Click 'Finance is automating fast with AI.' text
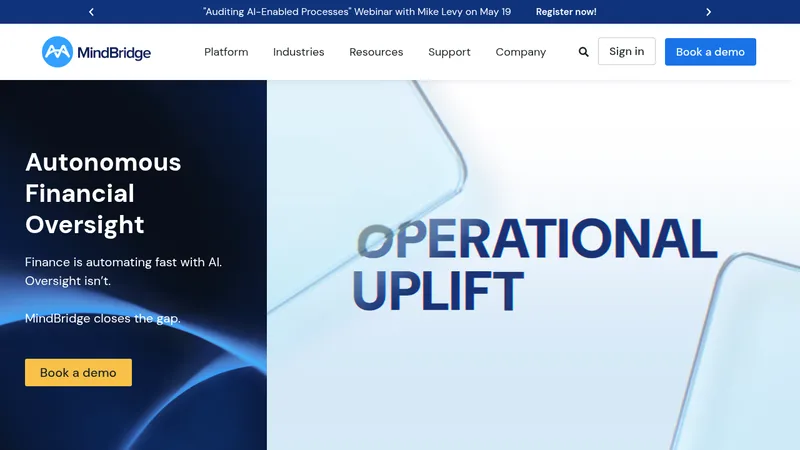 (123, 262)
